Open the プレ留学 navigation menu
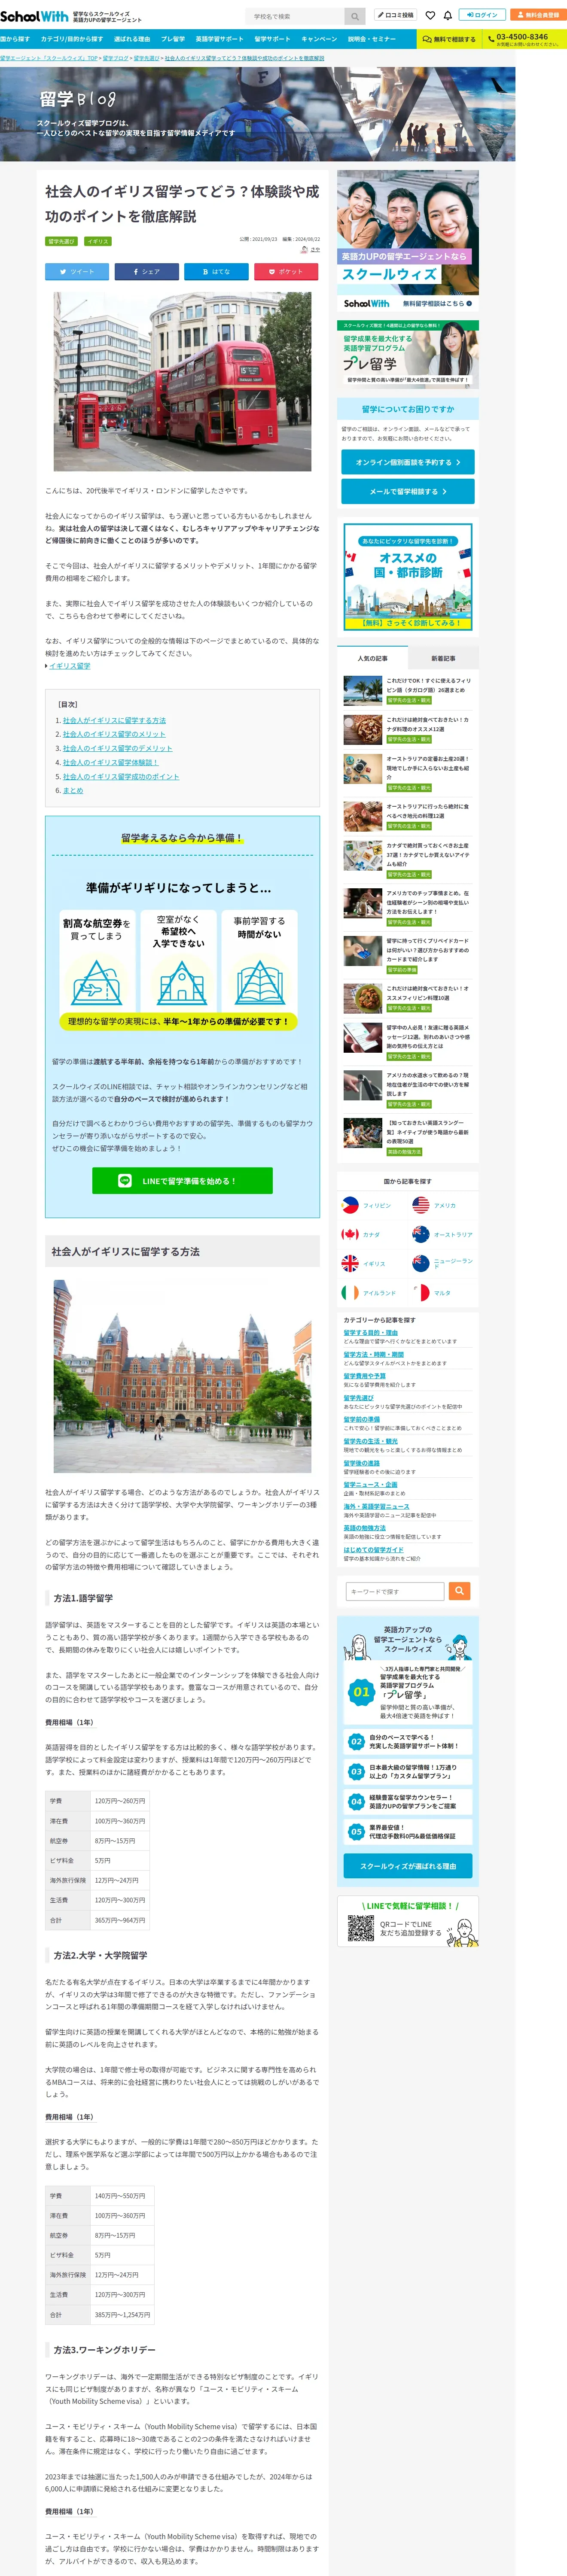This screenshot has width=567, height=2576. pyautogui.click(x=173, y=39)
